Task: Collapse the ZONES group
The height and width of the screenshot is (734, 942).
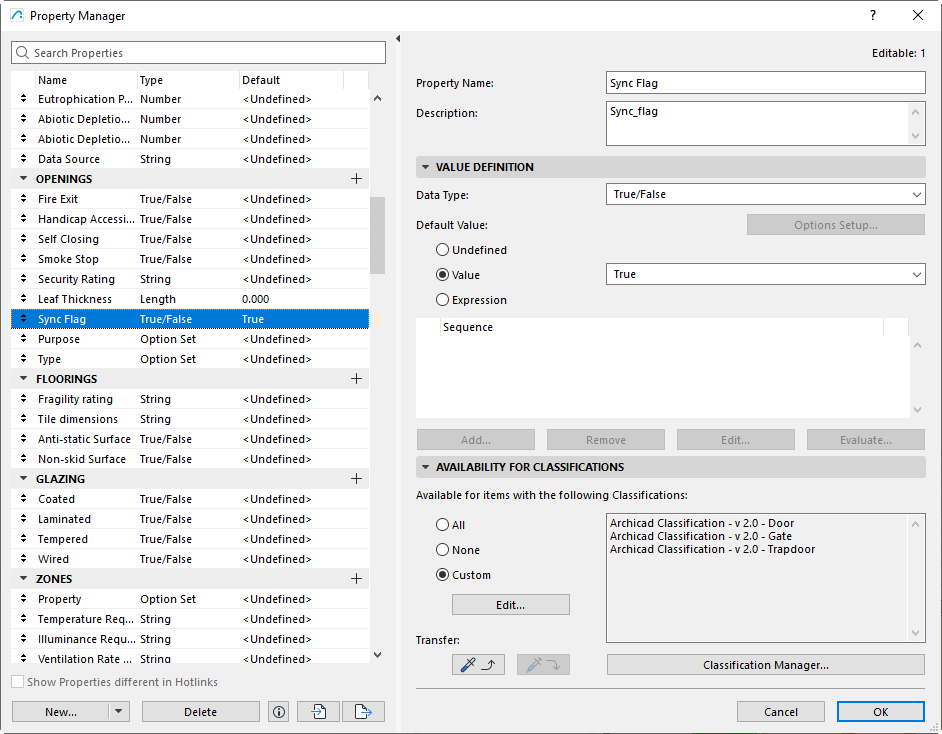Action: 23,579
